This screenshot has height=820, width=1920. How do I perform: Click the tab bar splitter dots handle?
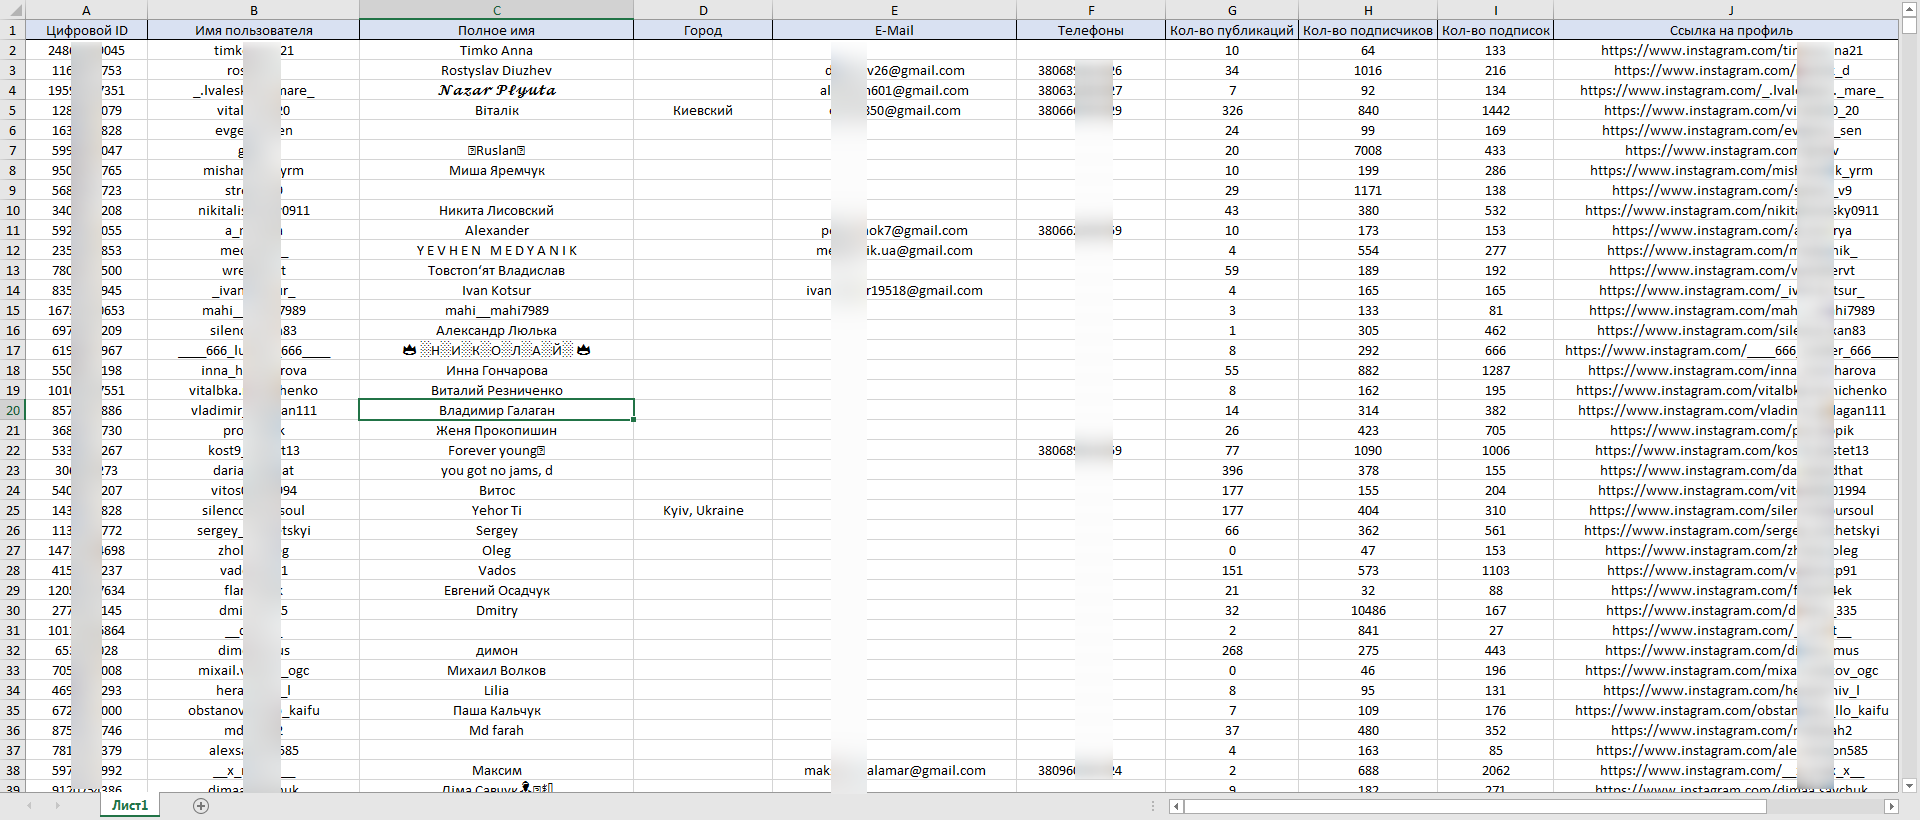click(x=1154, y=806)
